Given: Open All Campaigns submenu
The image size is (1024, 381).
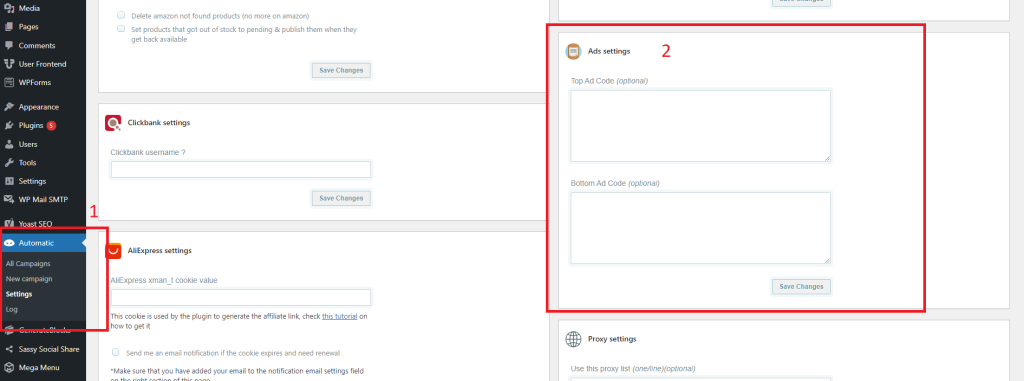Looking at the screenshot, I should [x=28, y=263].
